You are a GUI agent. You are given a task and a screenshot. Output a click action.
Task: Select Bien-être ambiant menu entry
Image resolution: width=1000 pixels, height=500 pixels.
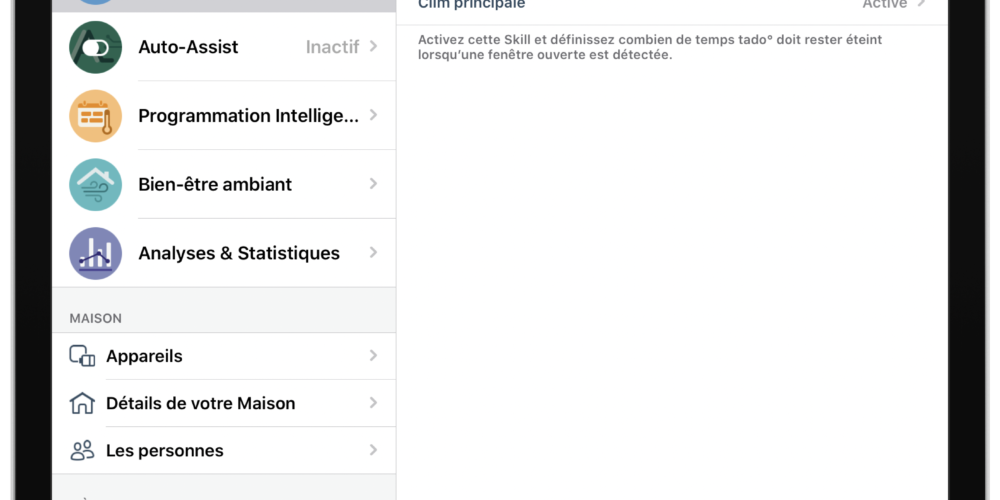coord(224,184)
